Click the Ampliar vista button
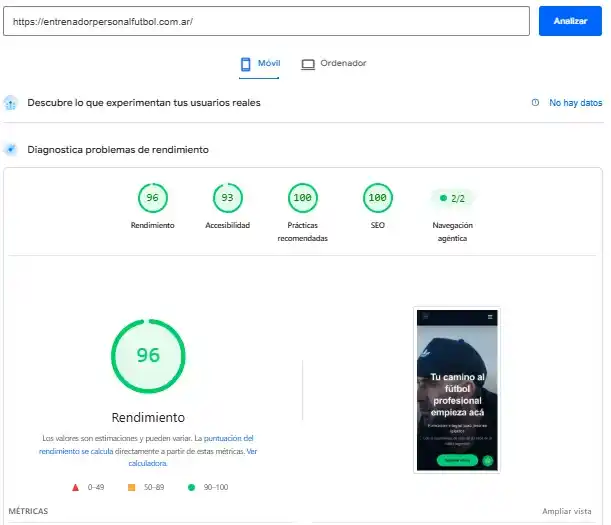This screenshot has width=611, height=525. (x=567, y=511)
